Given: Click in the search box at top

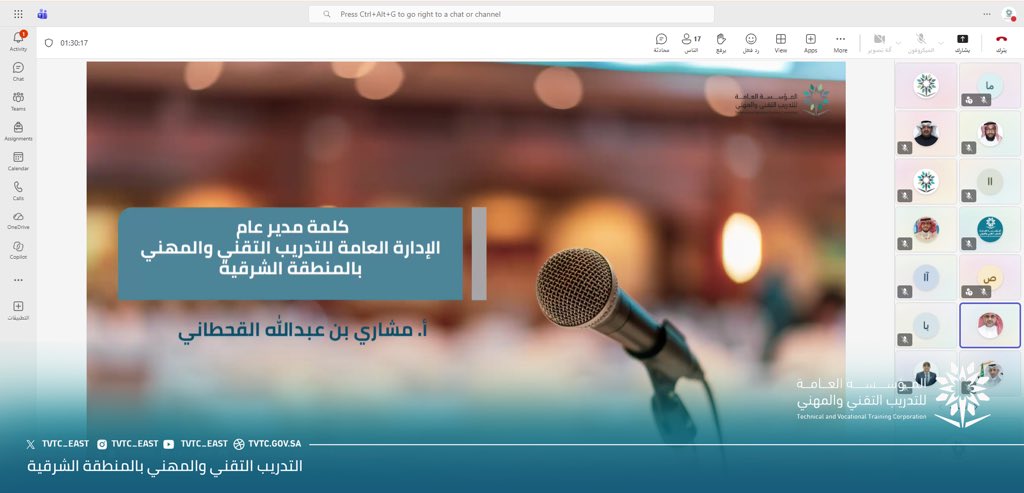Looking at the screenshot, I should (x=511, y=14).
